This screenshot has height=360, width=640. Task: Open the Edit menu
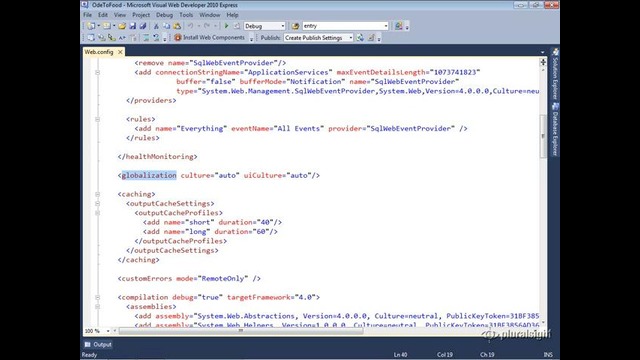(x=102, y=15)
